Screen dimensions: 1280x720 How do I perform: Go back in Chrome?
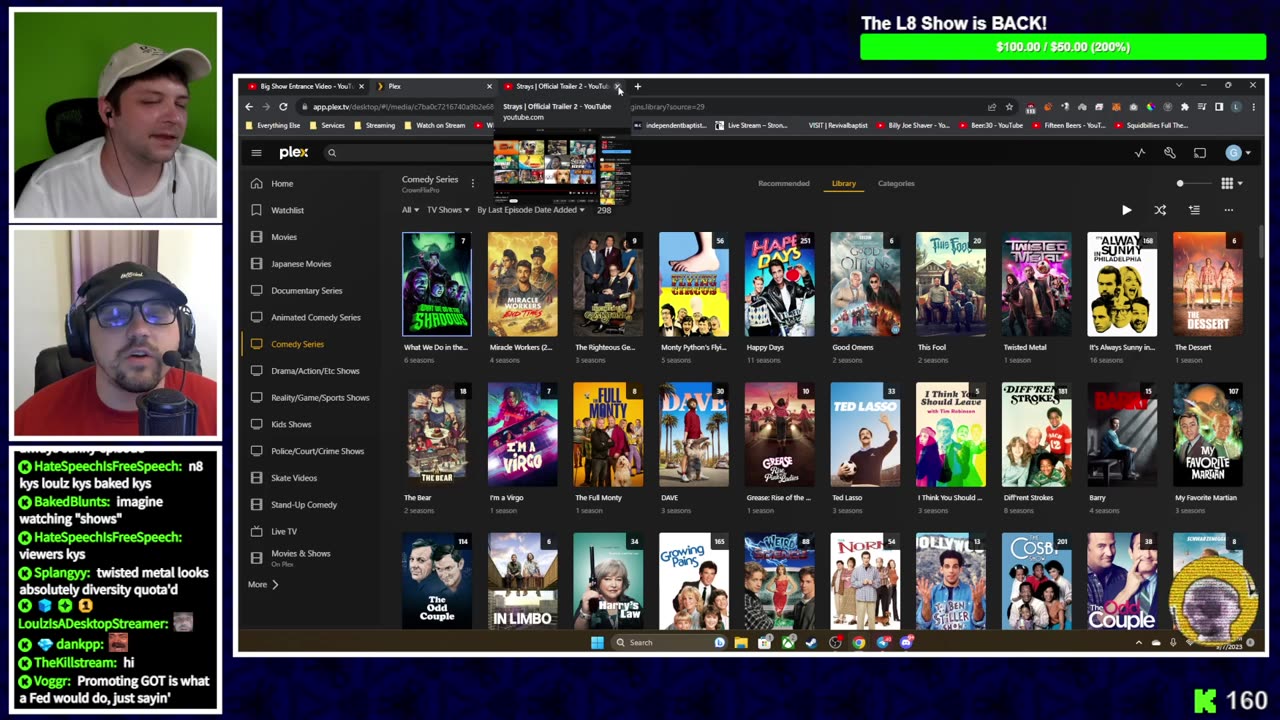click(249, 107)
